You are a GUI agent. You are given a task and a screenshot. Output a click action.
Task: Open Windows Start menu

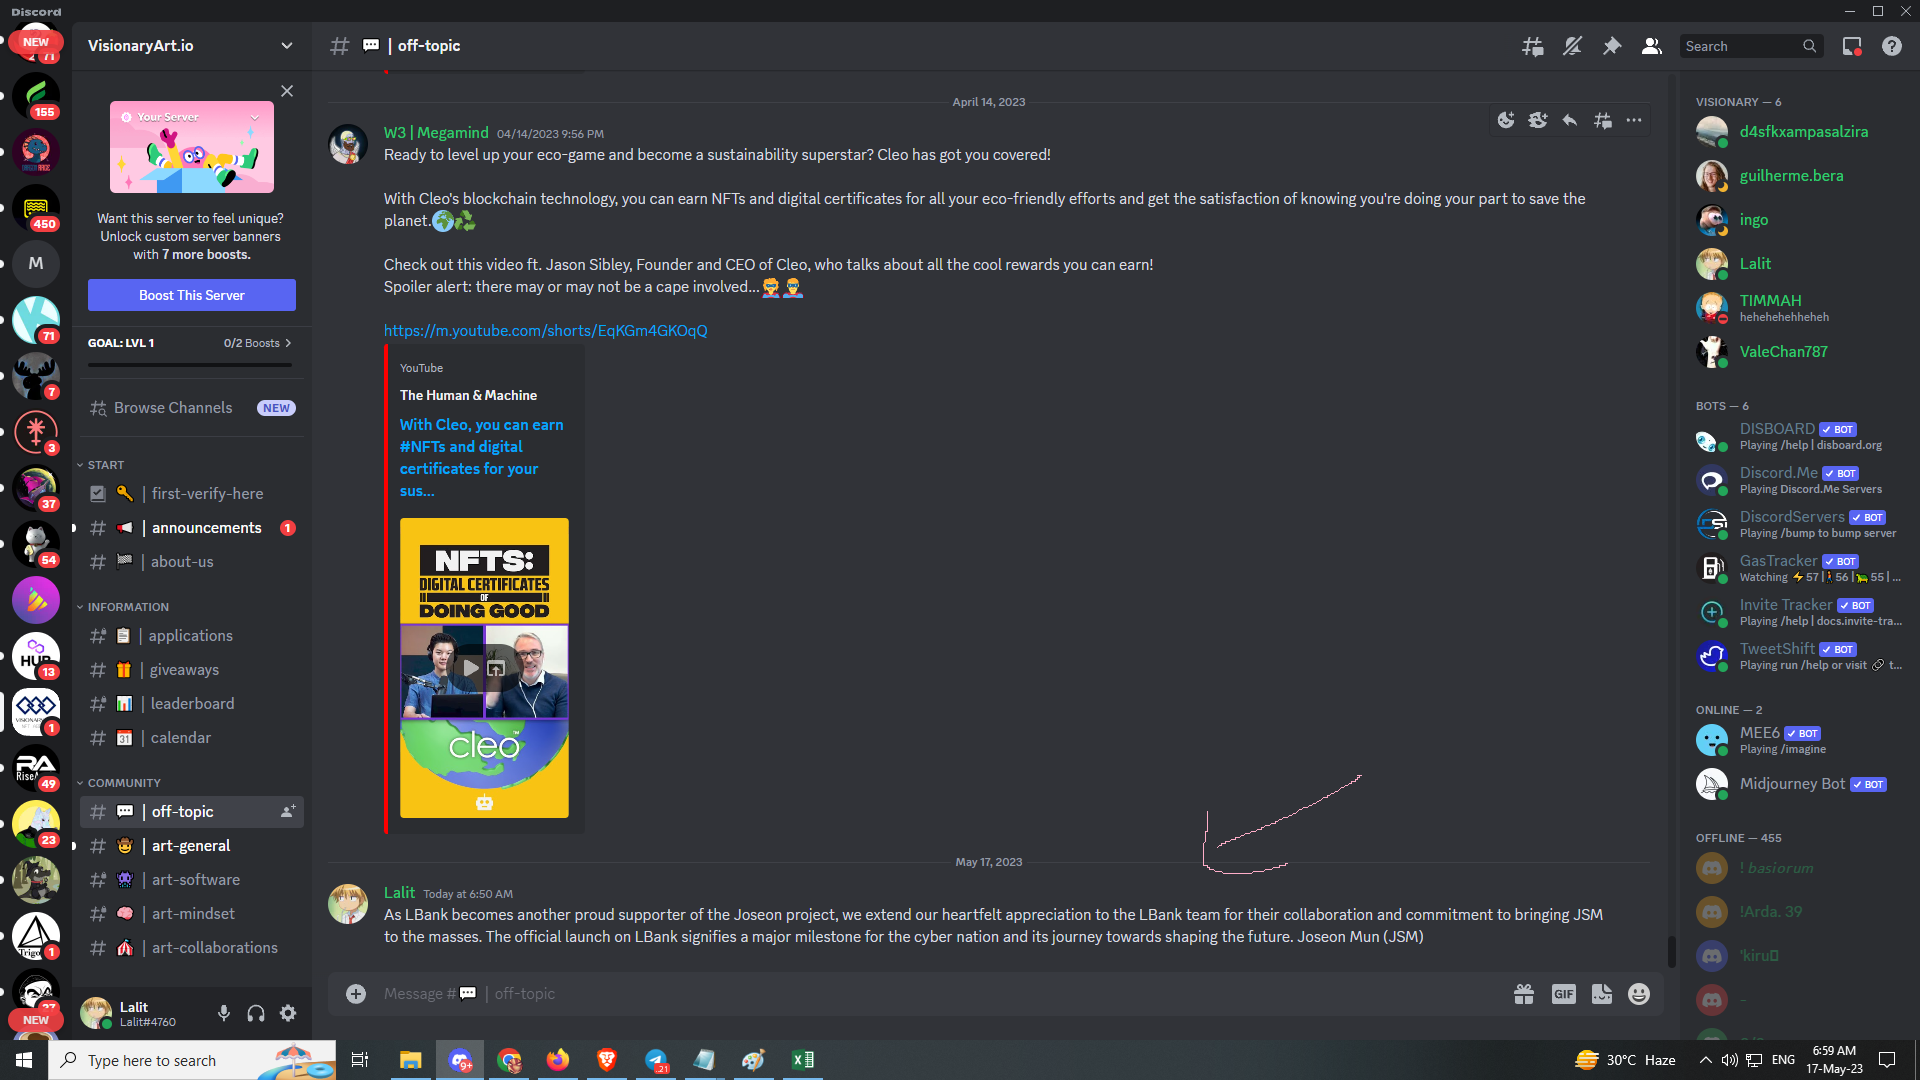[24, 1060]
